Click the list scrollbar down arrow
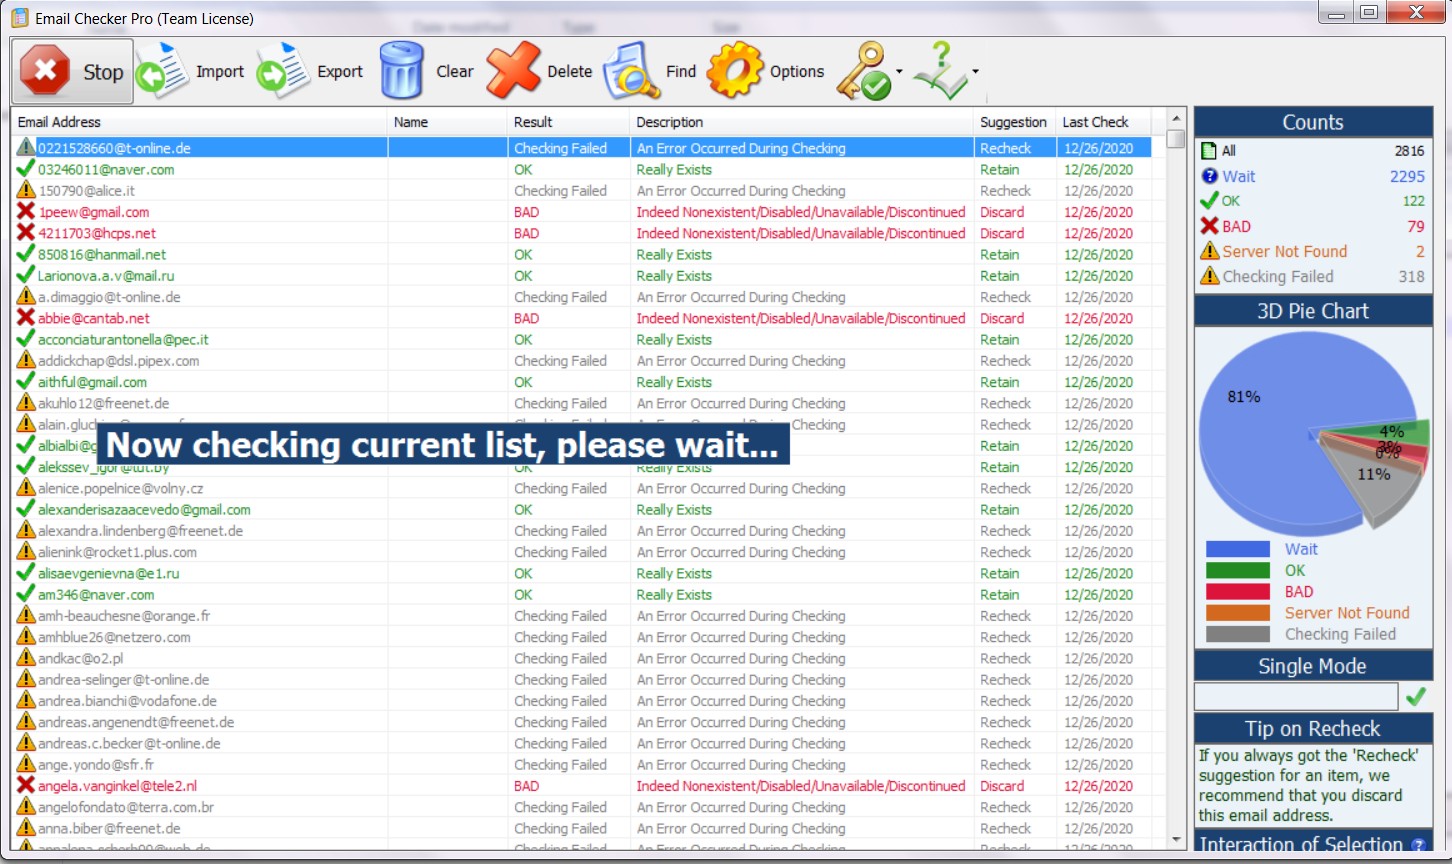The height and width of the screenshot is (864, 1452). (x=1176, y=840)
